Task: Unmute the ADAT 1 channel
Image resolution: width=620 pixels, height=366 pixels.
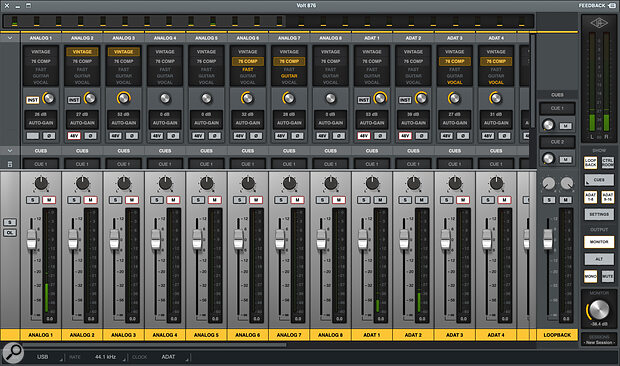Action: pos(380,200)
